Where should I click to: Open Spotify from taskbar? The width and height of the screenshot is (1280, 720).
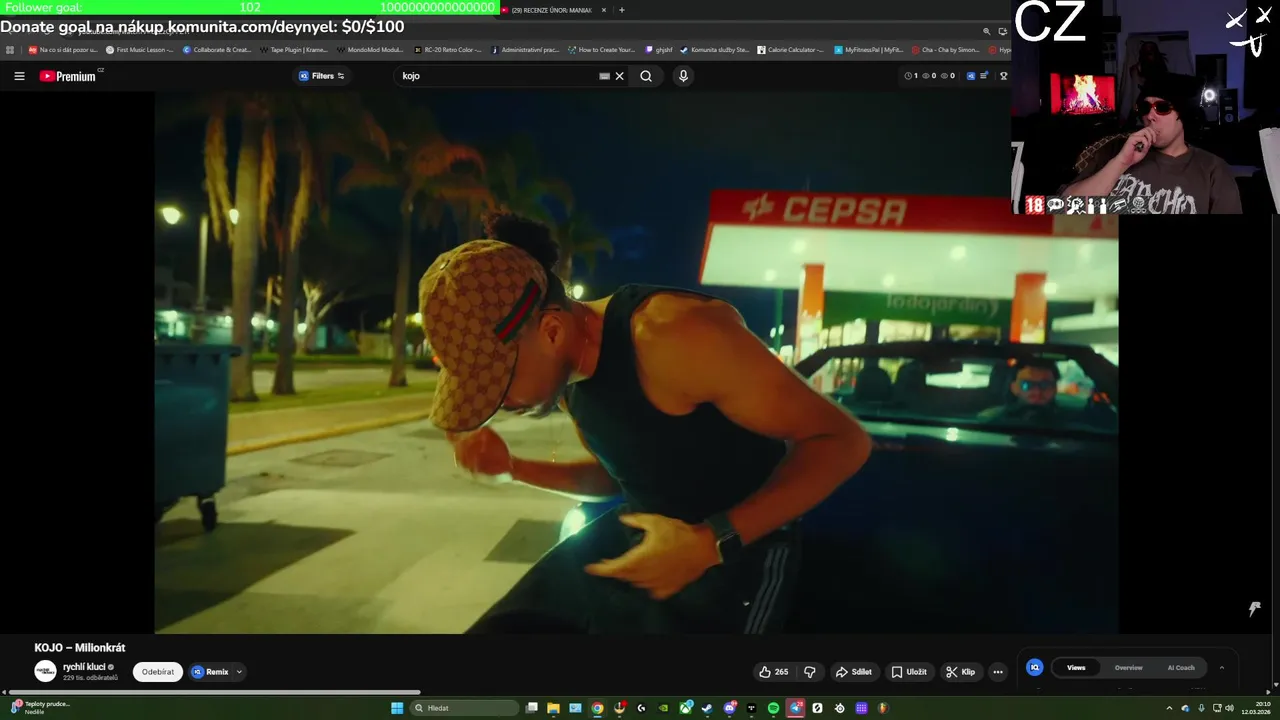click(x=773, y=708)
